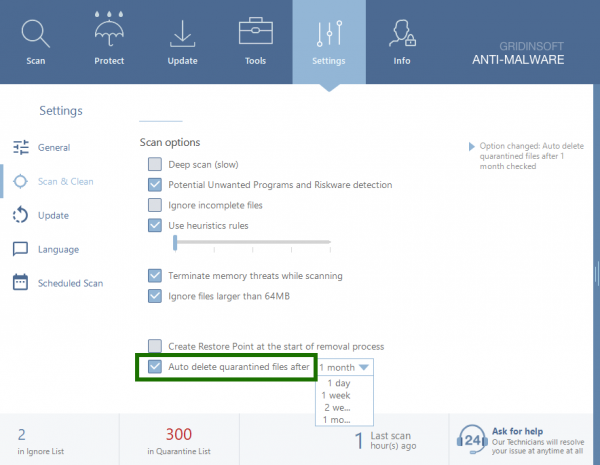Go to the Tools tab label
The height and width of the screenshot is (465, 600).
pos(256,61)
